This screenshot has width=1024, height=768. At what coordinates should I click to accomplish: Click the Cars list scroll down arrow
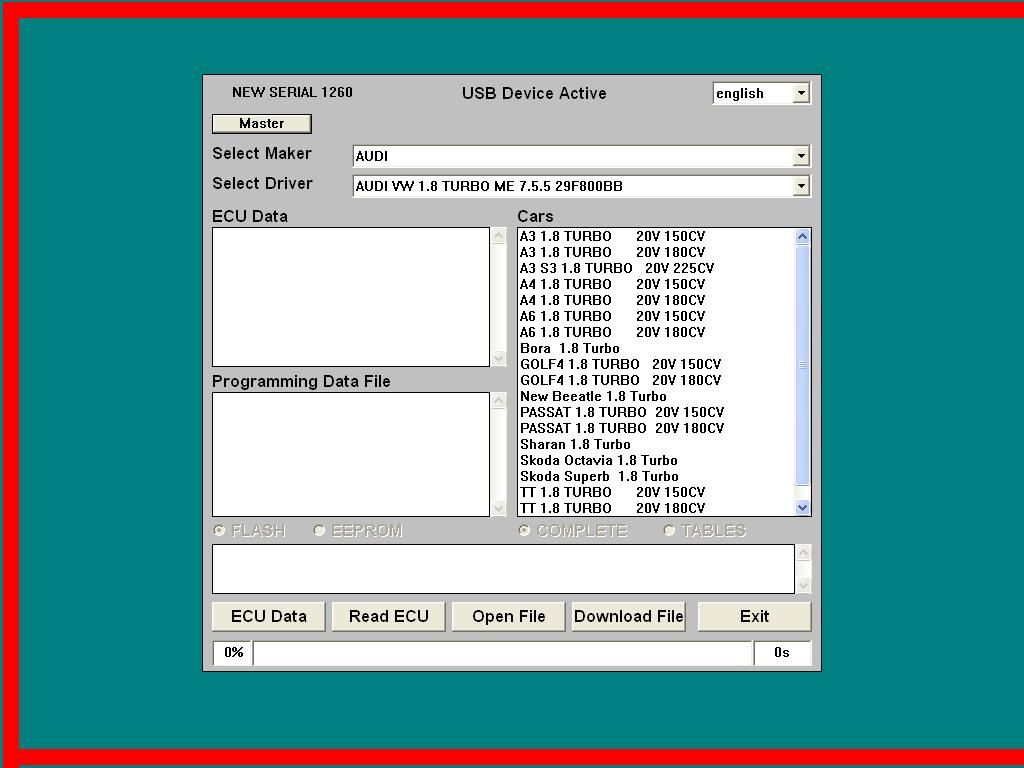tap(803, 507)
